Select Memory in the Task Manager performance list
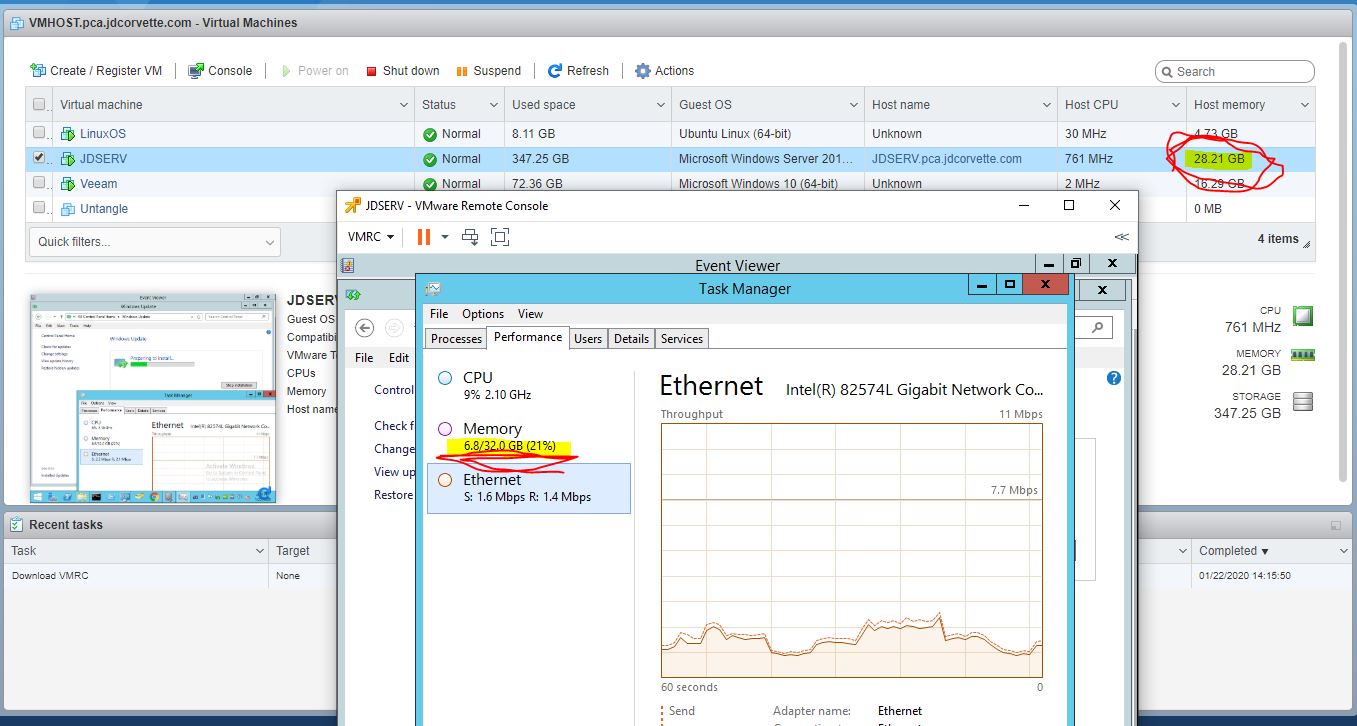 point(528,437)
